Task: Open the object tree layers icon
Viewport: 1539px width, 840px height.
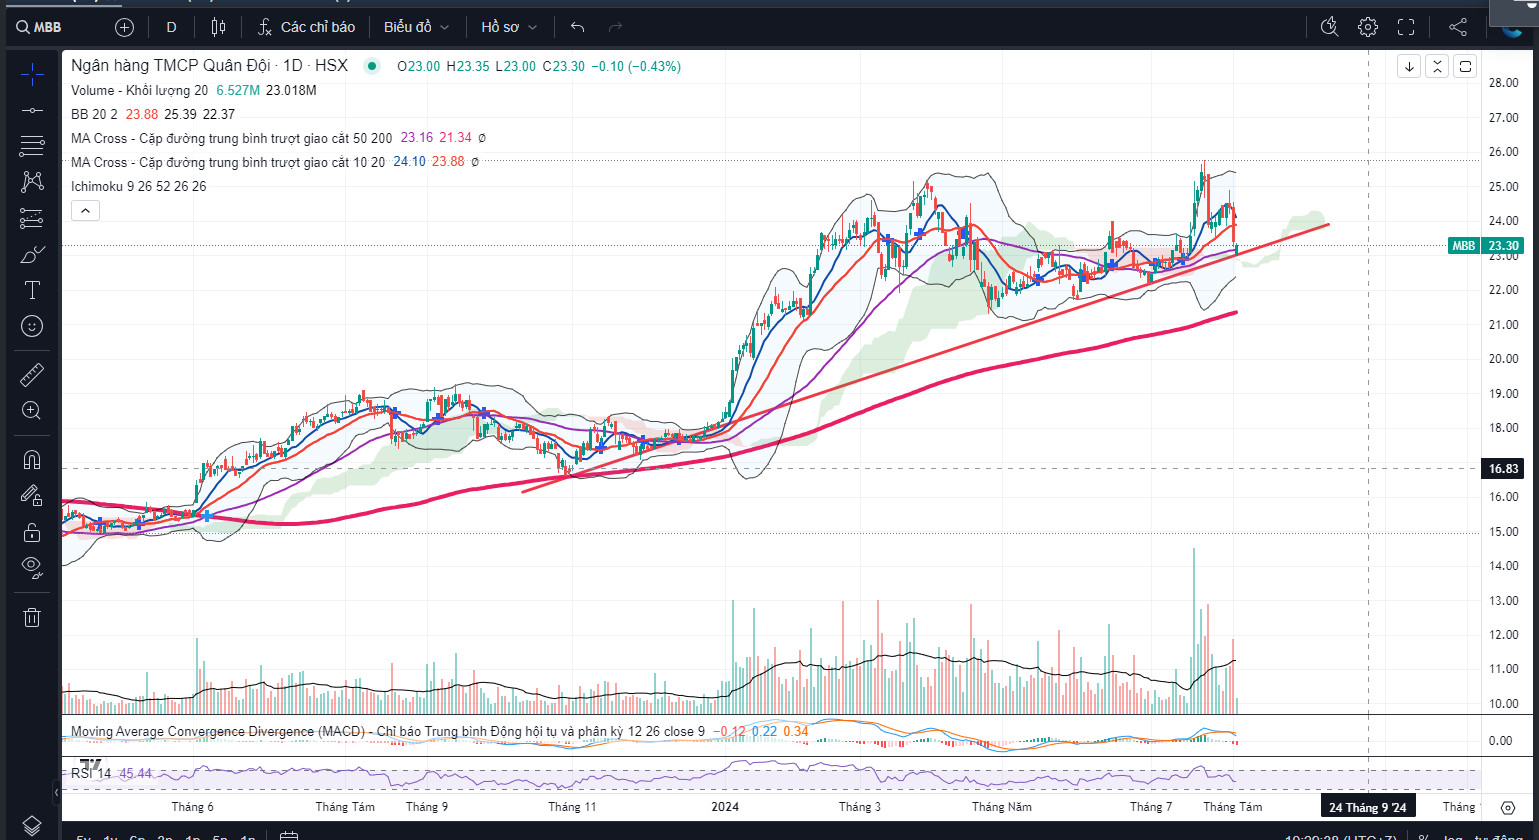Action: click(x=32, y=824)
